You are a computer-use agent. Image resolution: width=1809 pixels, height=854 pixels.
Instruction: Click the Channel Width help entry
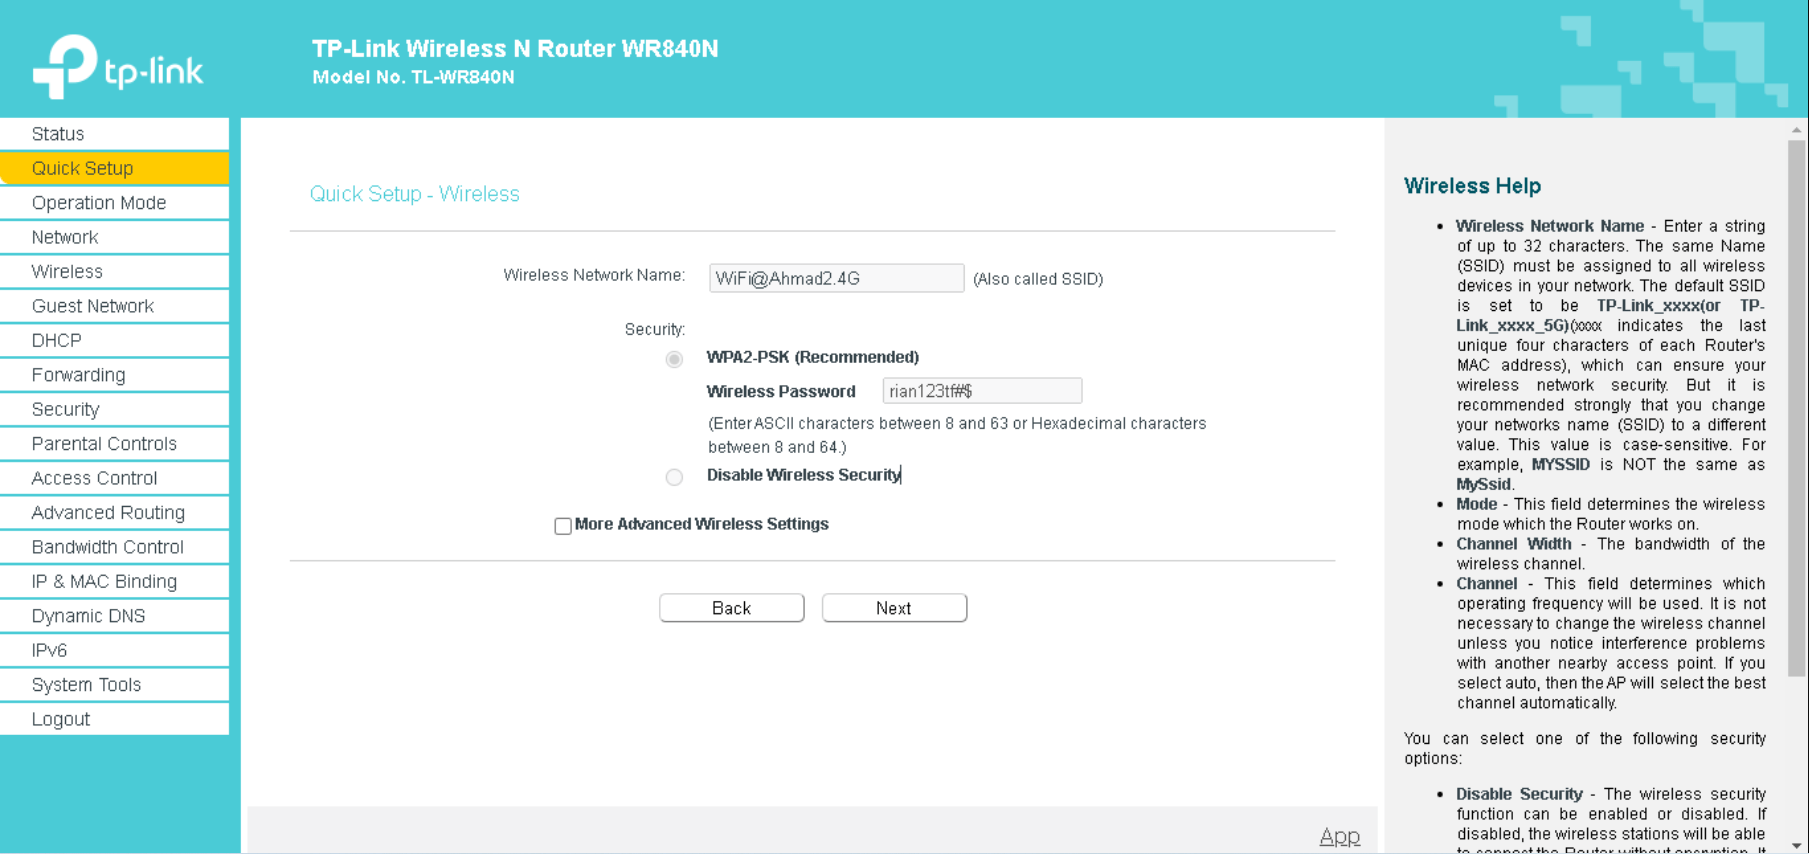[x=1514, y=544]
